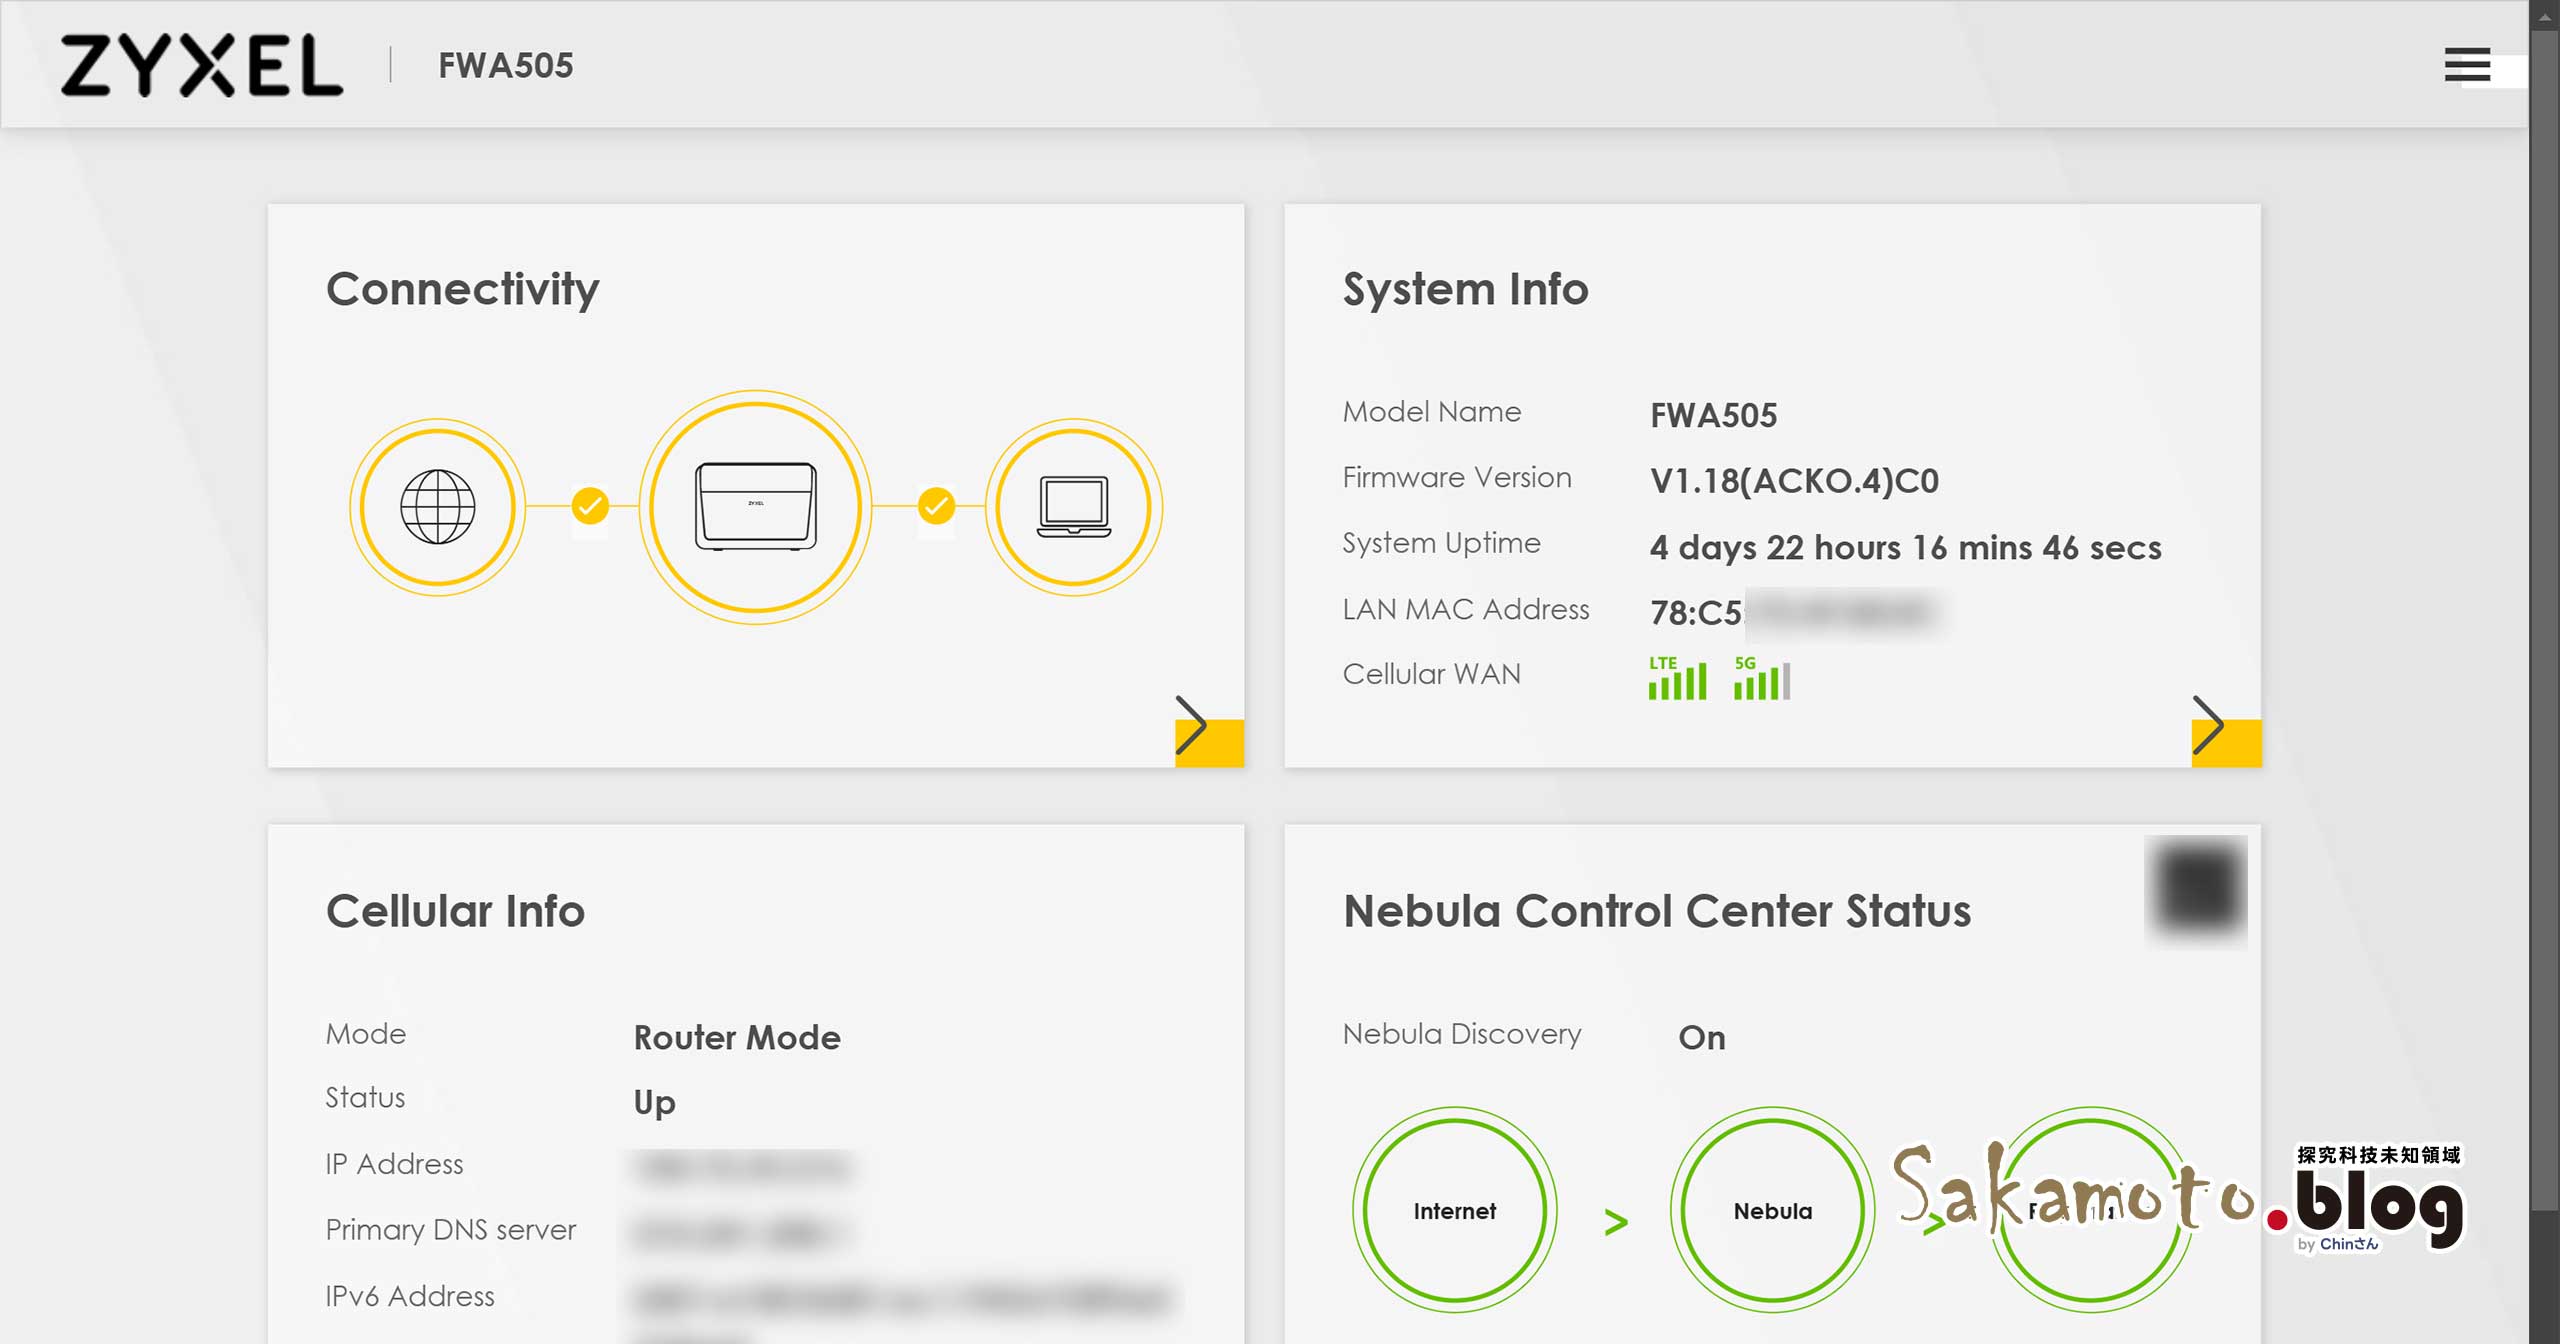Click the checkmark between router and laptop
2560x1344 pixels.
tap(936, 507)
